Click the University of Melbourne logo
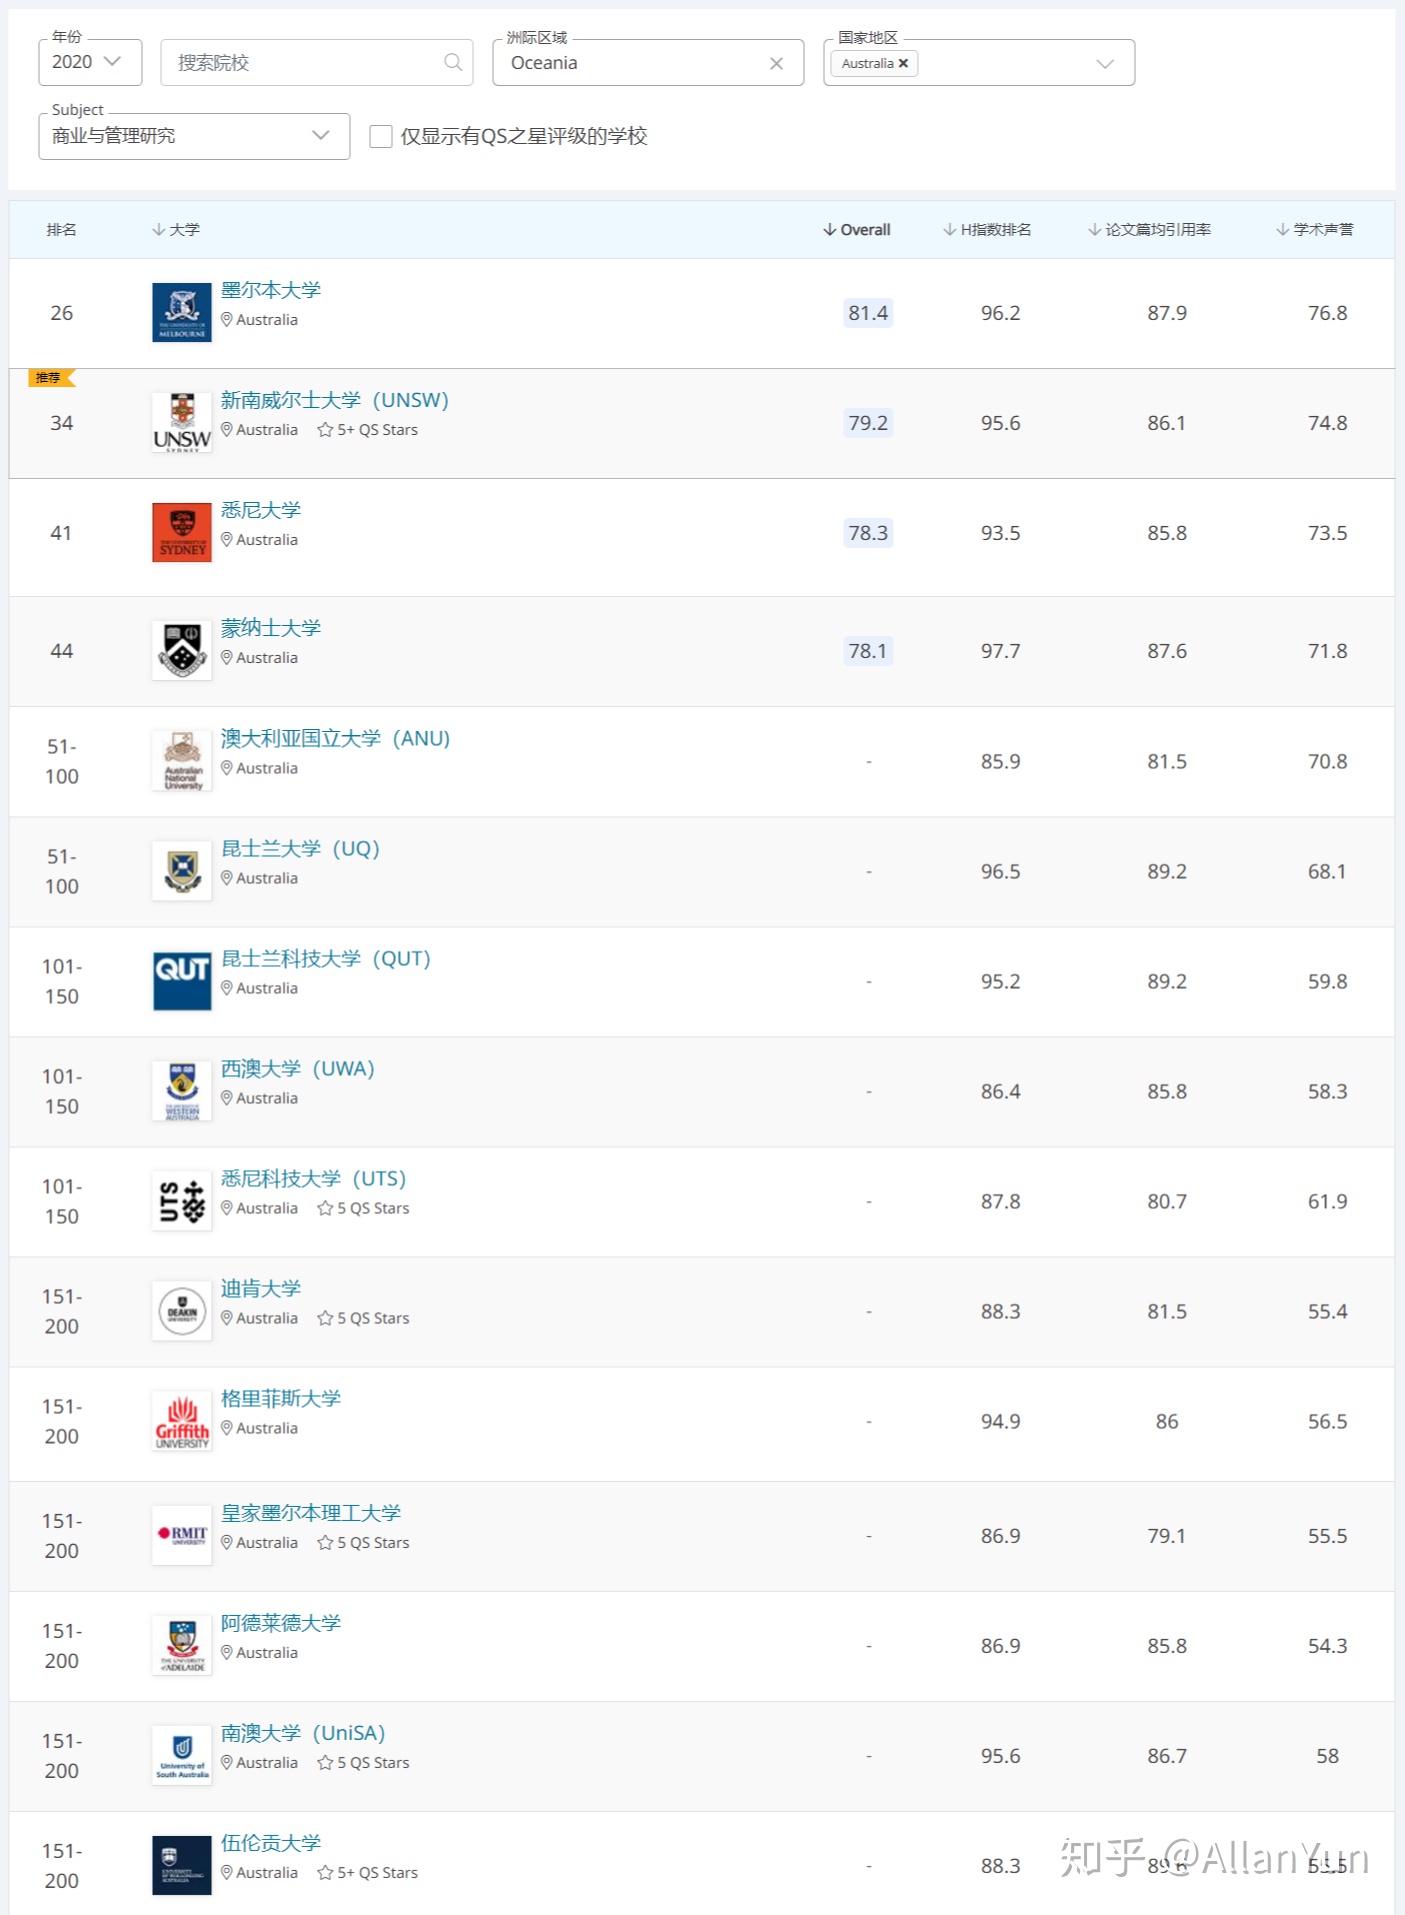The width and height of the screenshot is (1405, 1915). [x=182, y=312]
